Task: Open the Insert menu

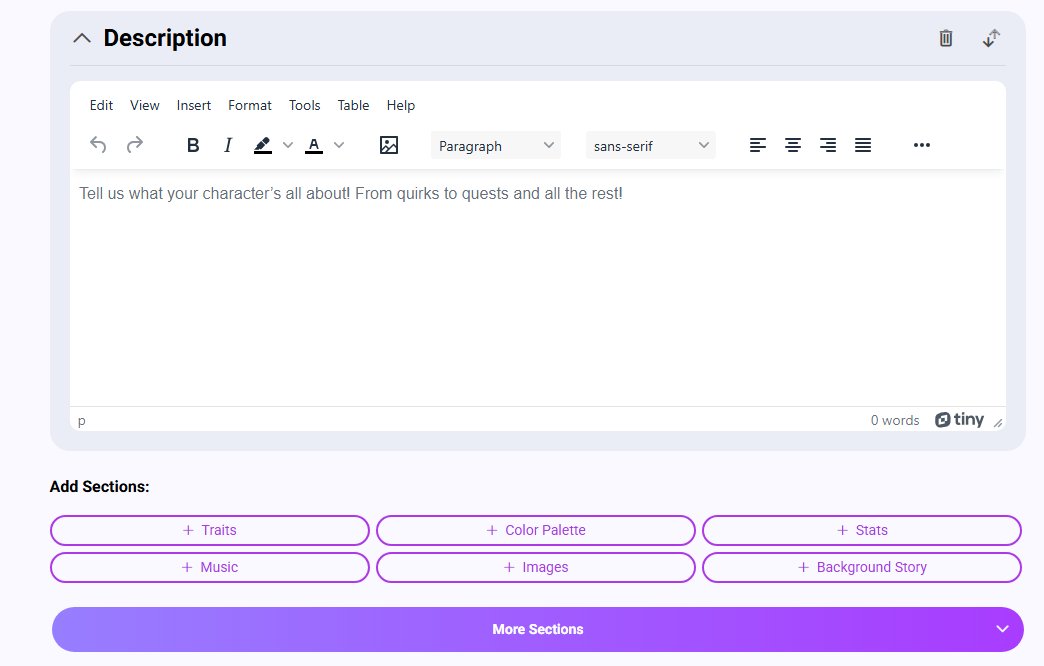Action: point(194,105)
